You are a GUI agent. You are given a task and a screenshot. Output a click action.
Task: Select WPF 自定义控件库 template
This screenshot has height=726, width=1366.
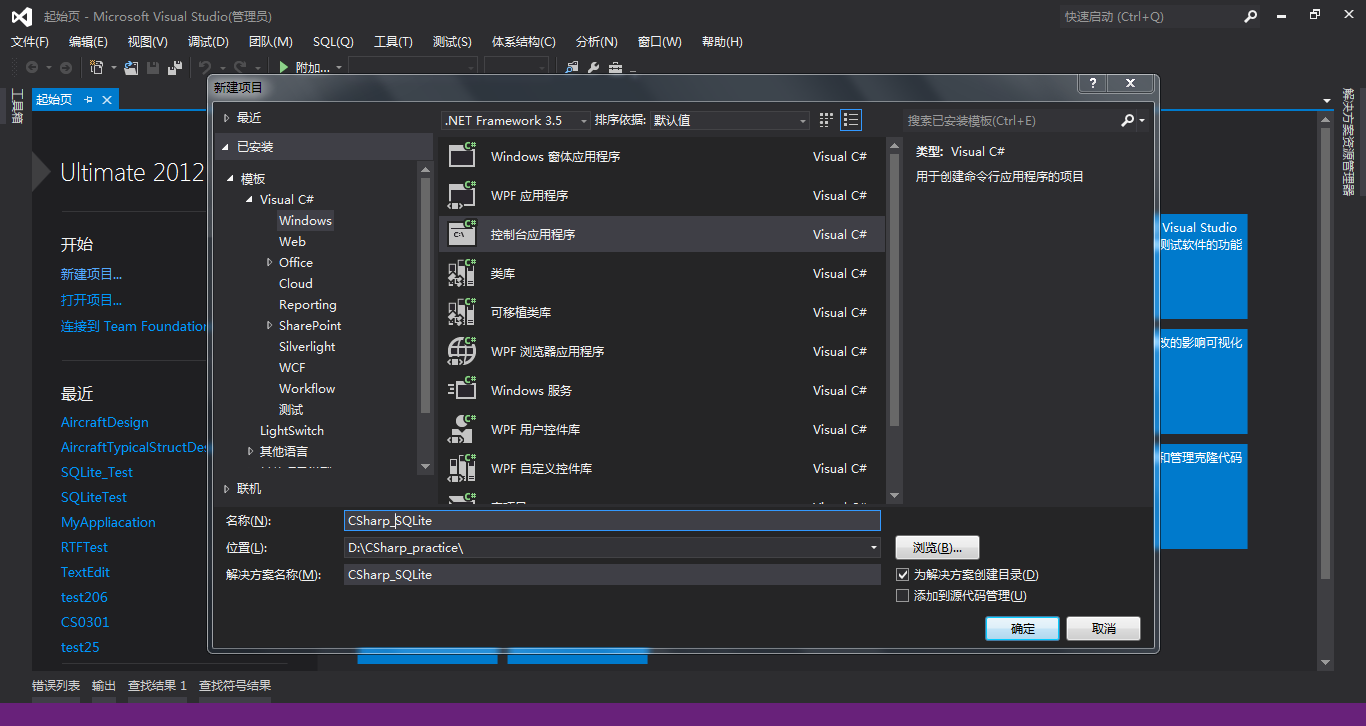pos(662,468)
